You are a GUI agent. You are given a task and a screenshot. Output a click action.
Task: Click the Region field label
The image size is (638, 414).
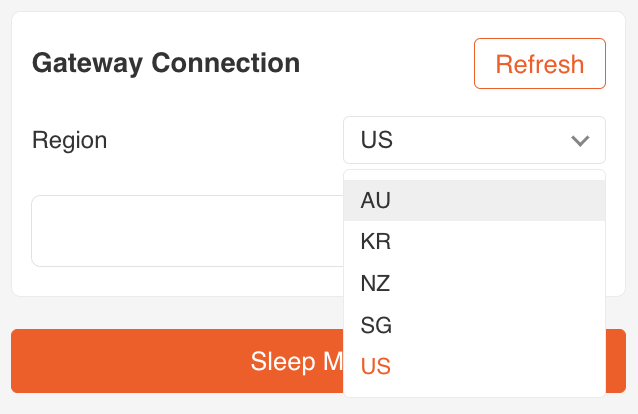coord(70,140)
